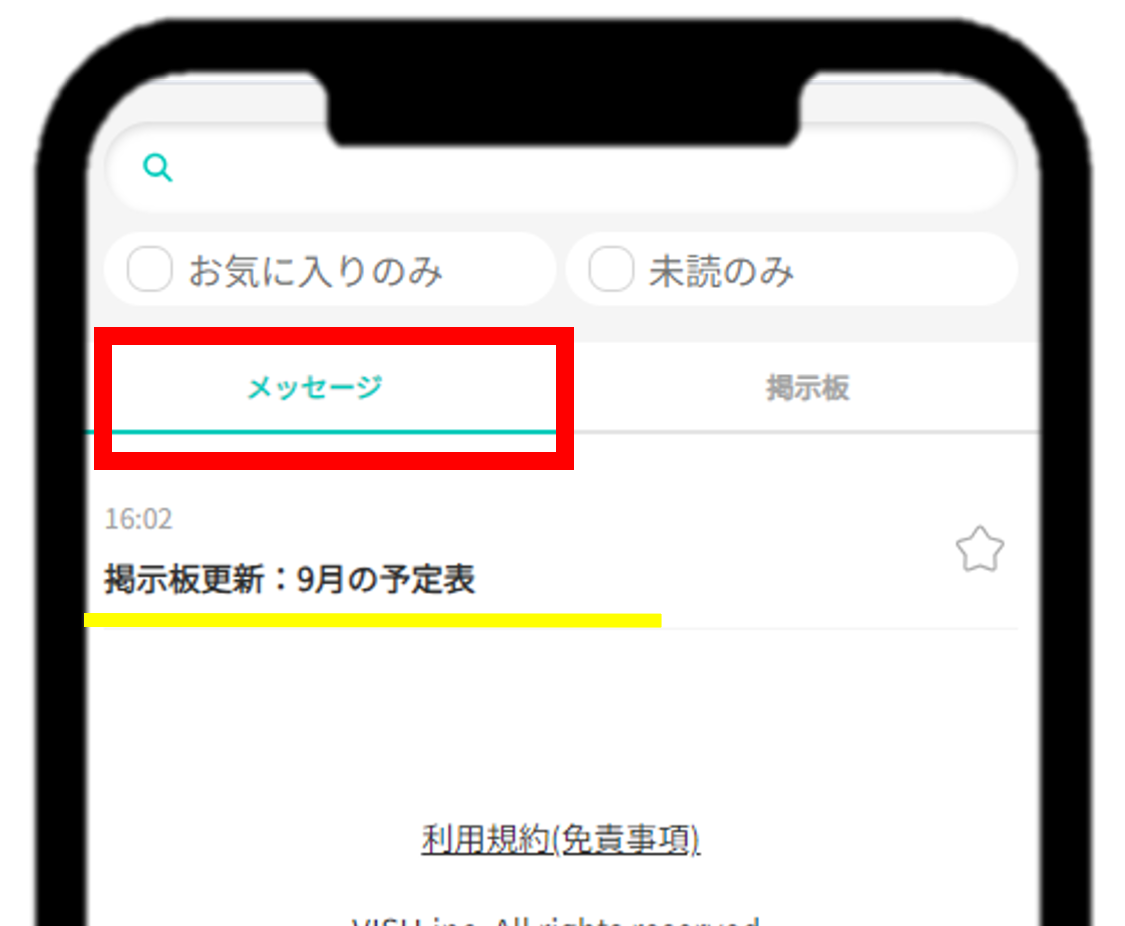
Task: Click the teal underline under メッセージ
Action: click(334, 432)
